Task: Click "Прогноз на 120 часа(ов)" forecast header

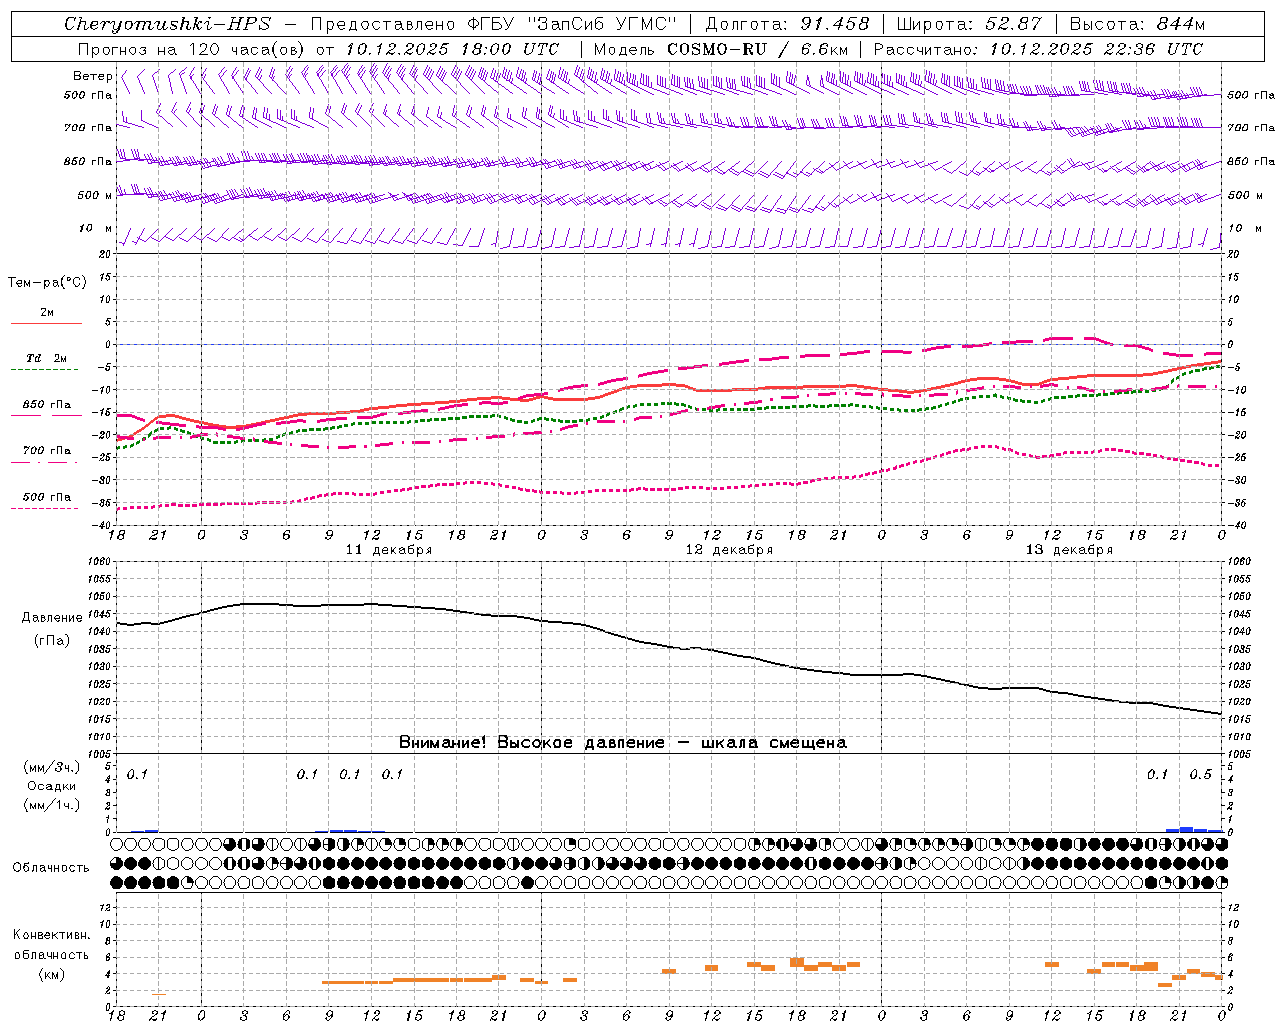Action: [x=192, y=49]
